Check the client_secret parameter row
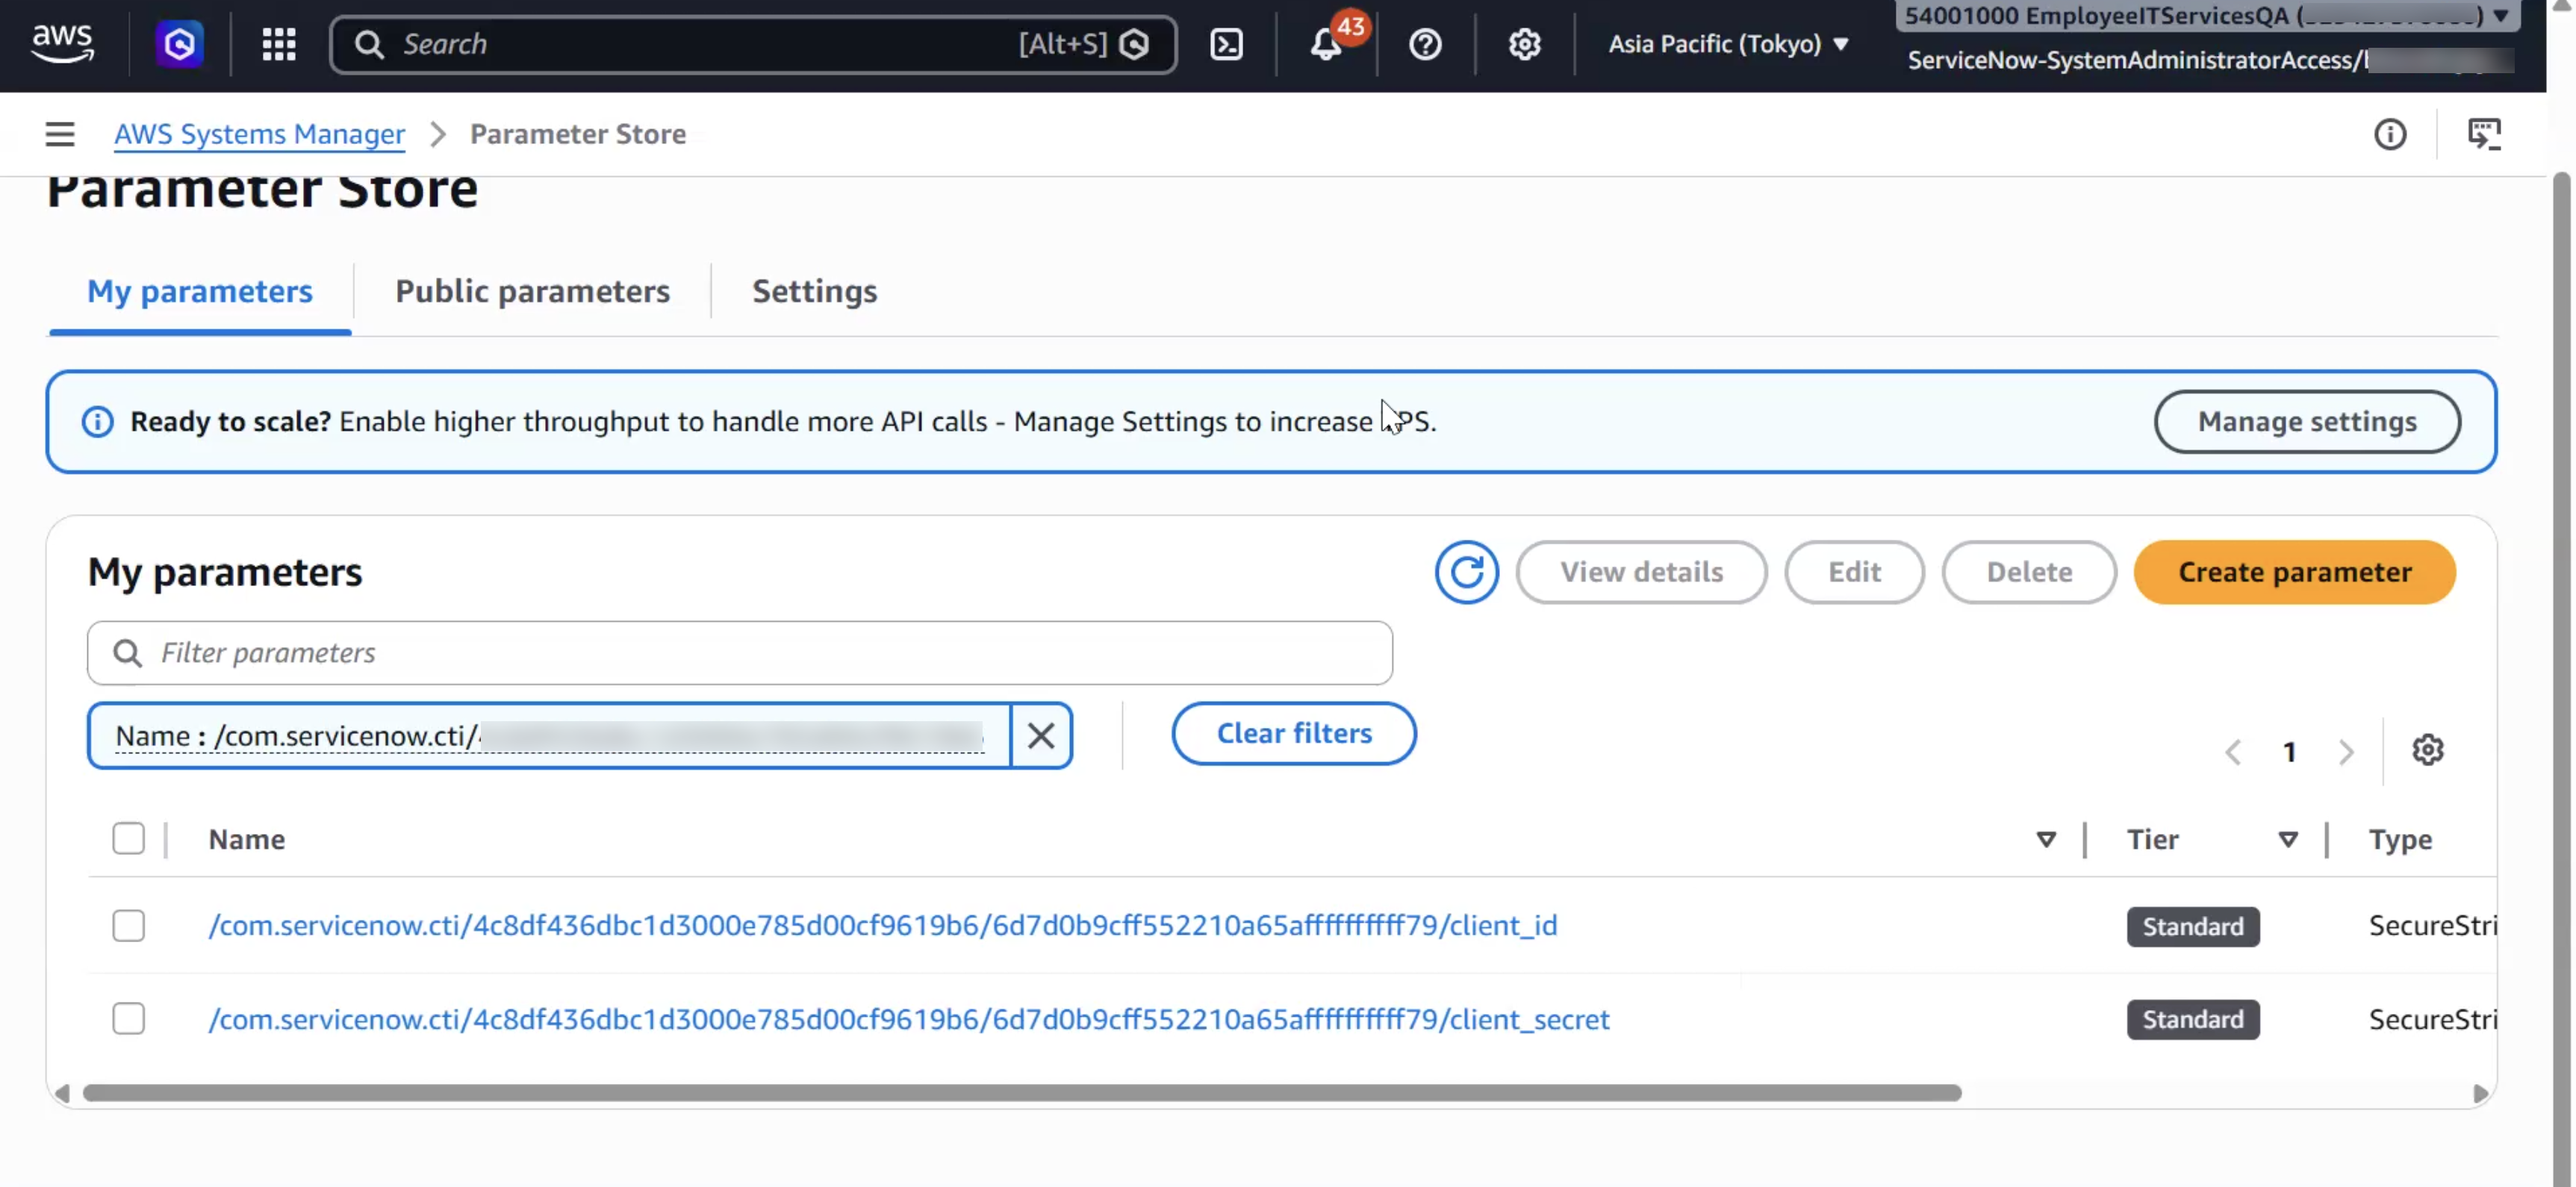 tap(128, 1019)
